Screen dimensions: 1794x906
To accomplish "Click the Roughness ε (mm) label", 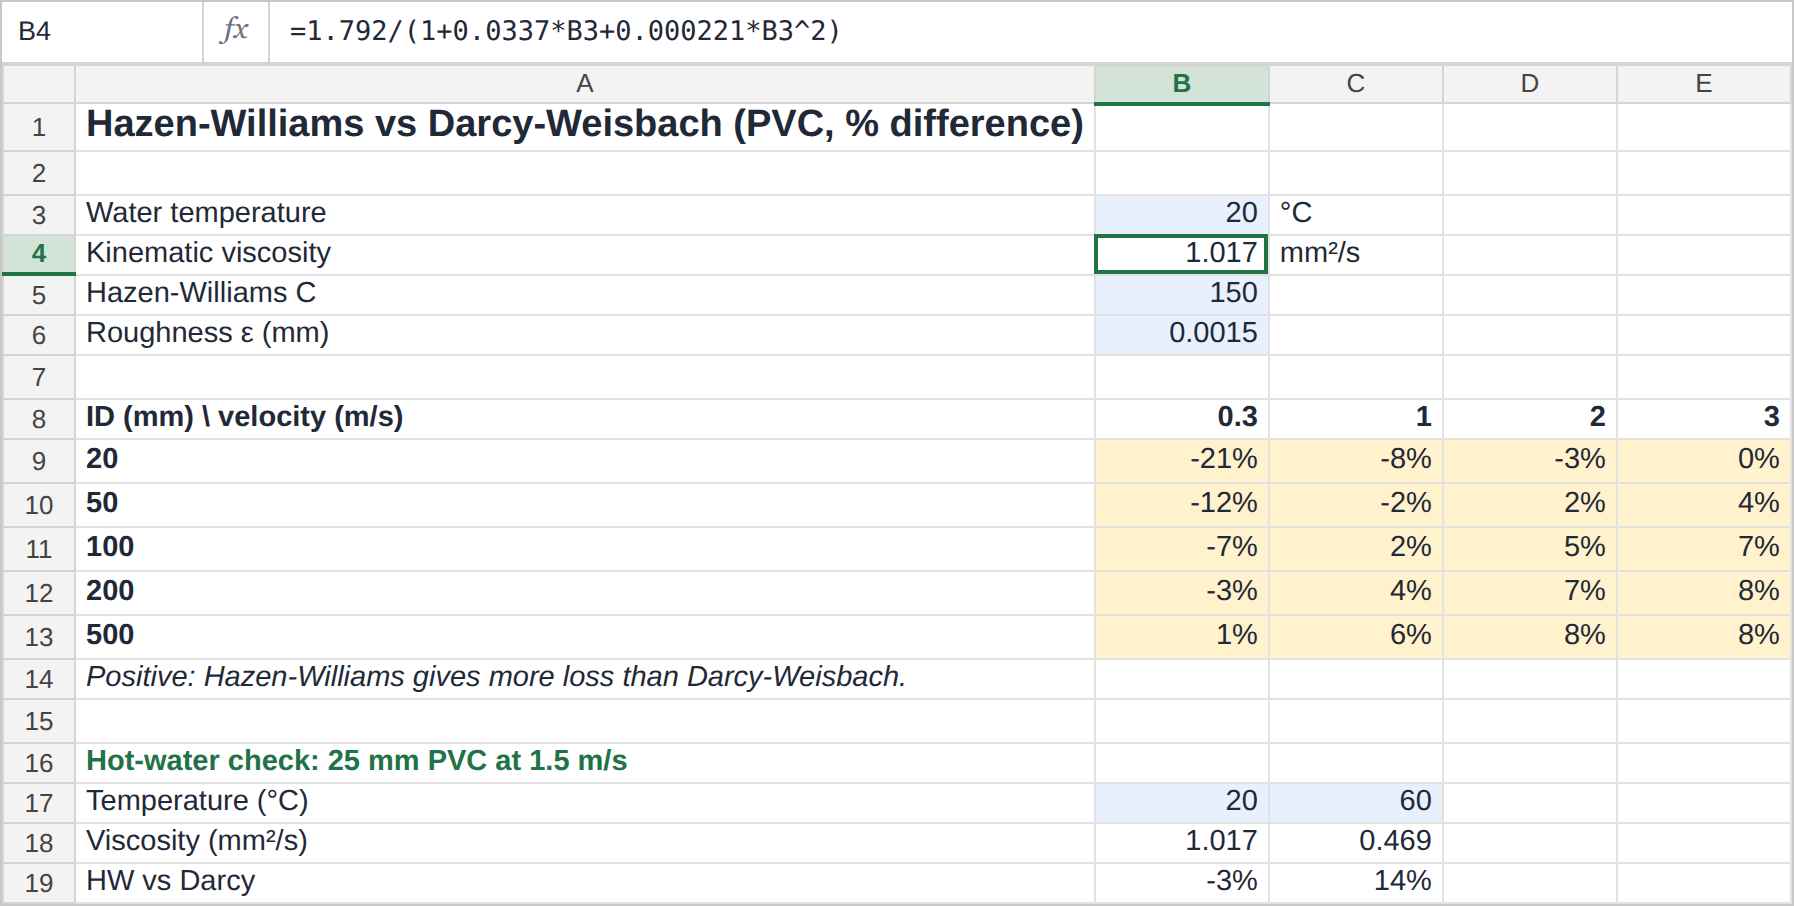I will tap(585, 335).
